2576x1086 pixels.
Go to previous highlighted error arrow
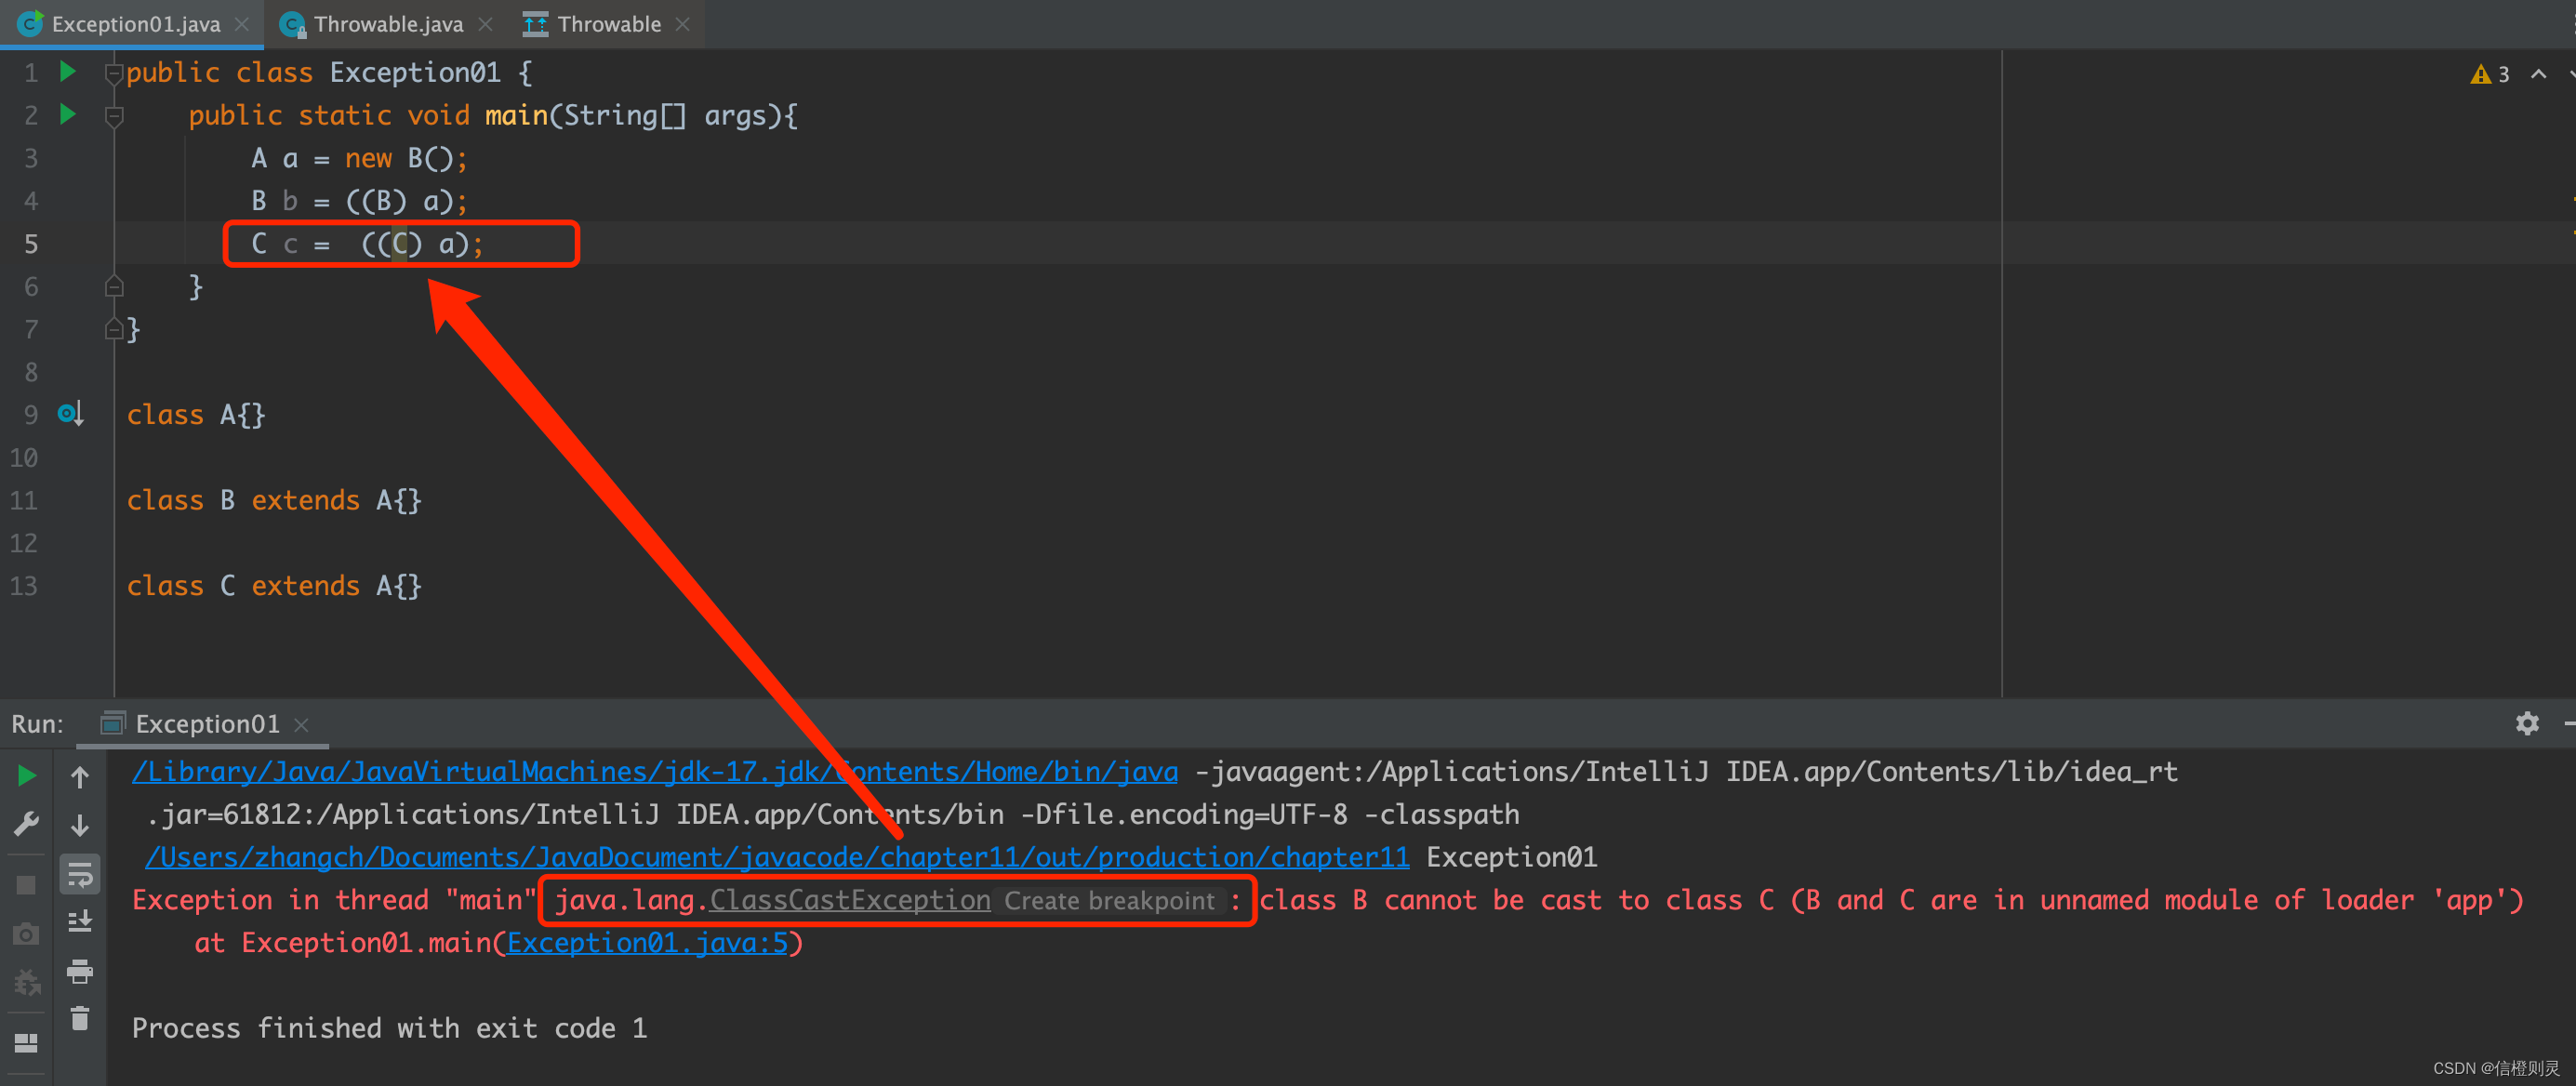2538,74
